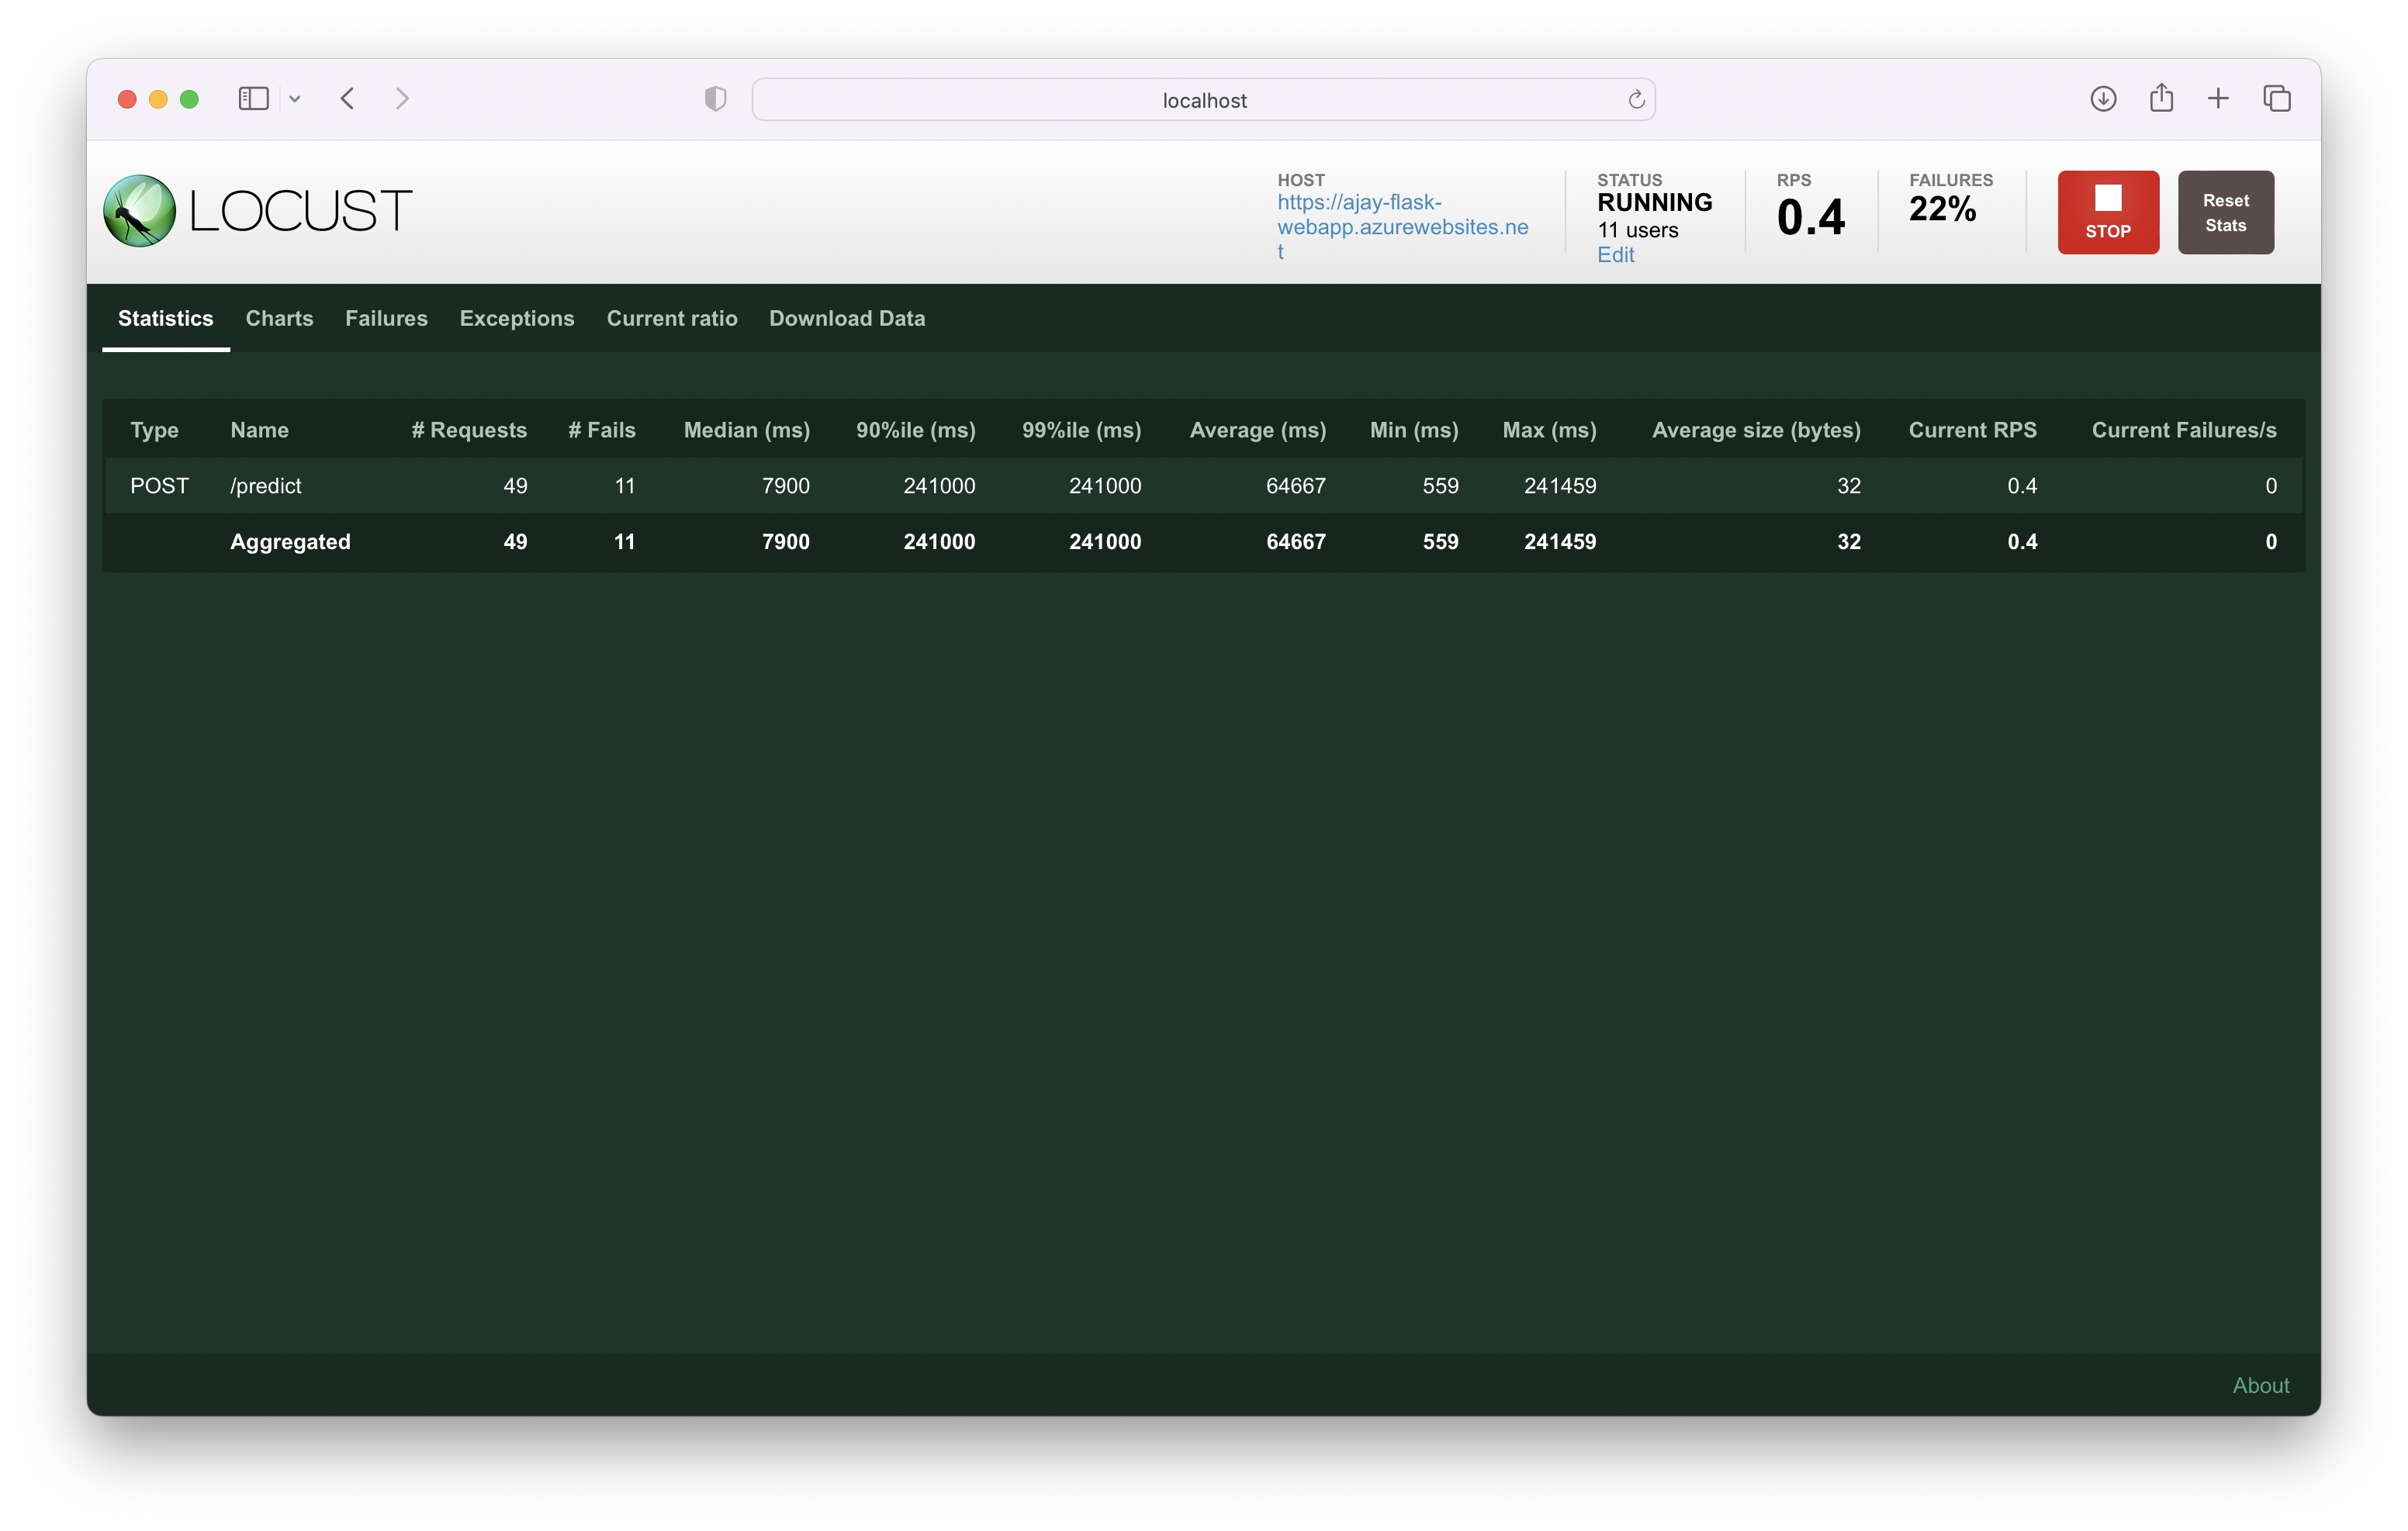This screenshot has height=1531, width=2408.
Task: Click the Locust logo icon
Action: [x=139, y=210]
